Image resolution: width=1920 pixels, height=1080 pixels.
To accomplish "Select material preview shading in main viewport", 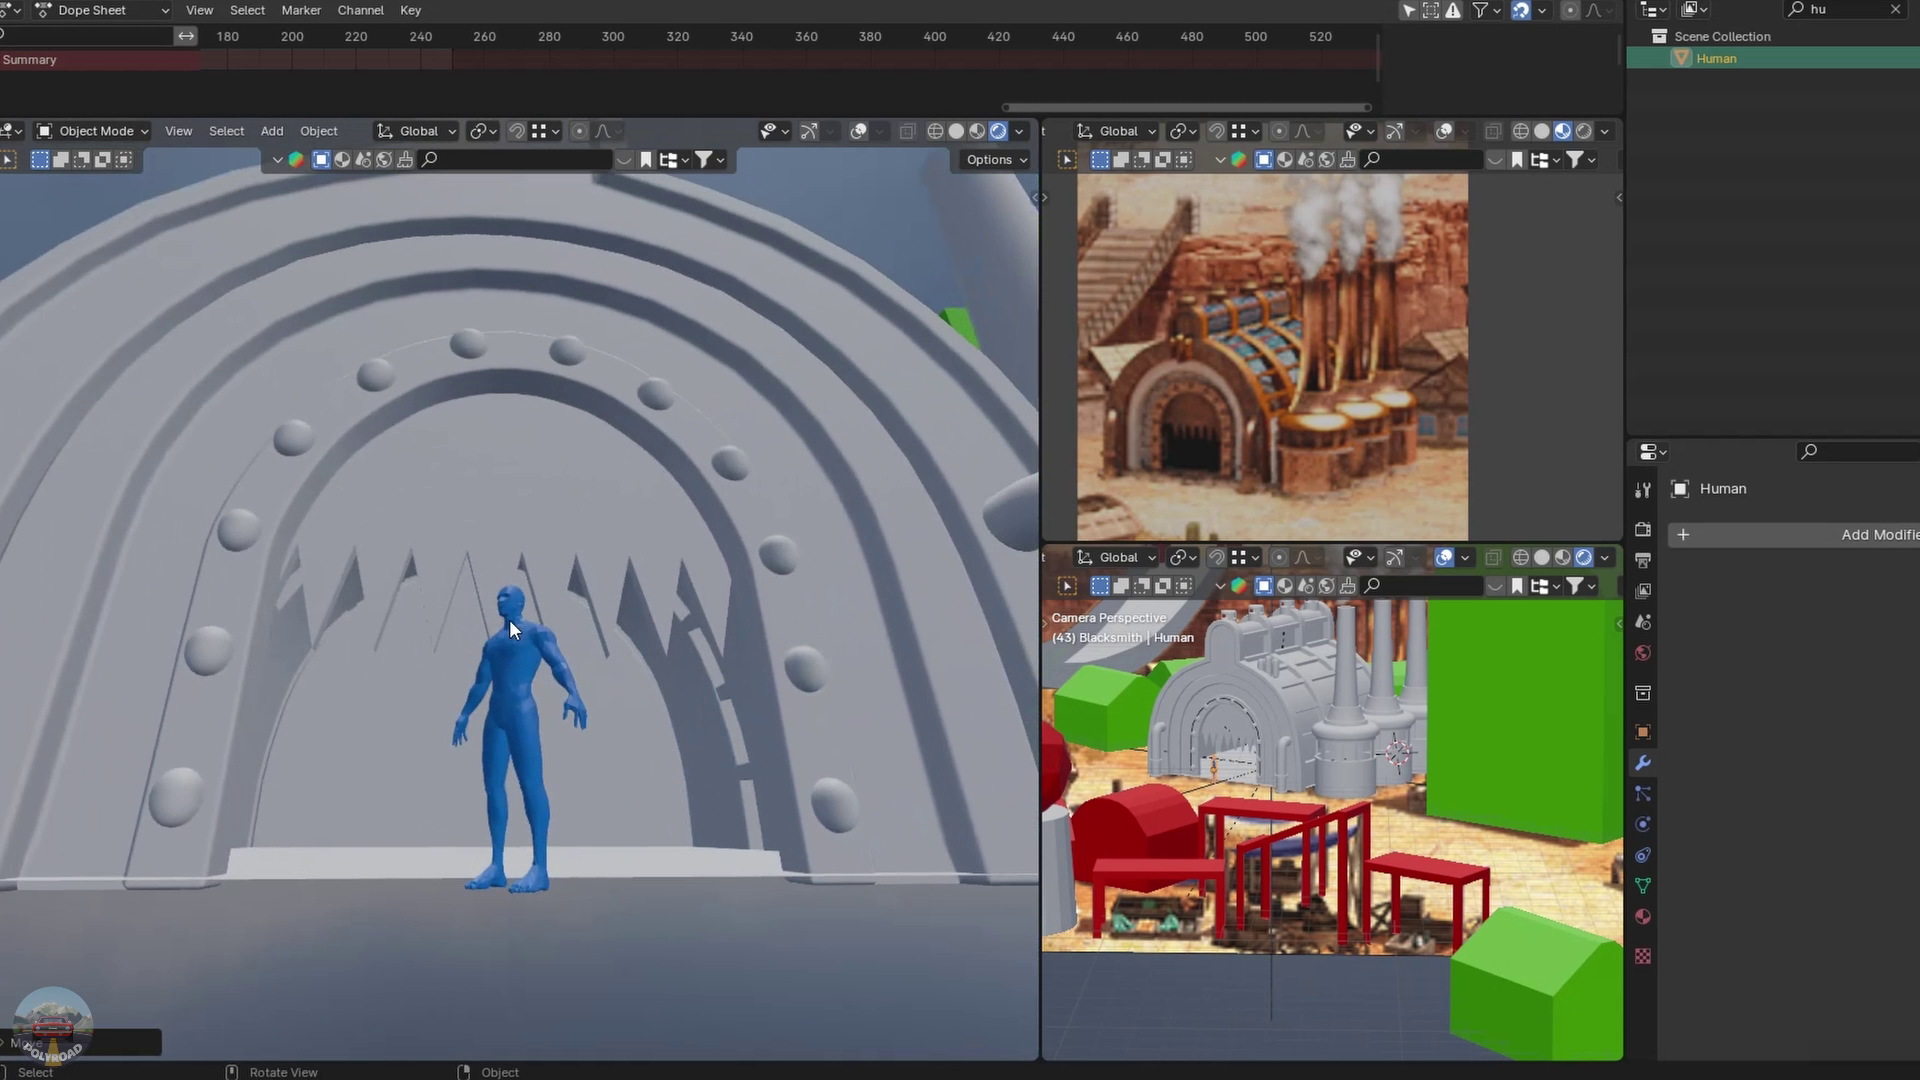I will click(977, 131).
